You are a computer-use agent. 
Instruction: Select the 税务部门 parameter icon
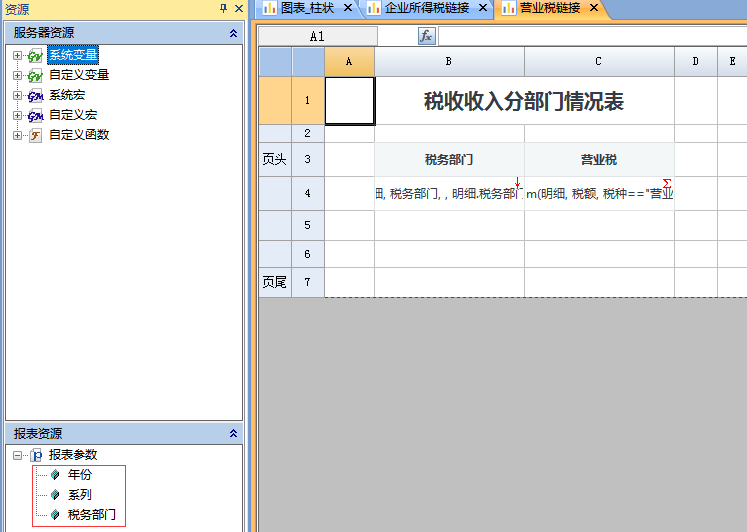(x=55, y=515)
